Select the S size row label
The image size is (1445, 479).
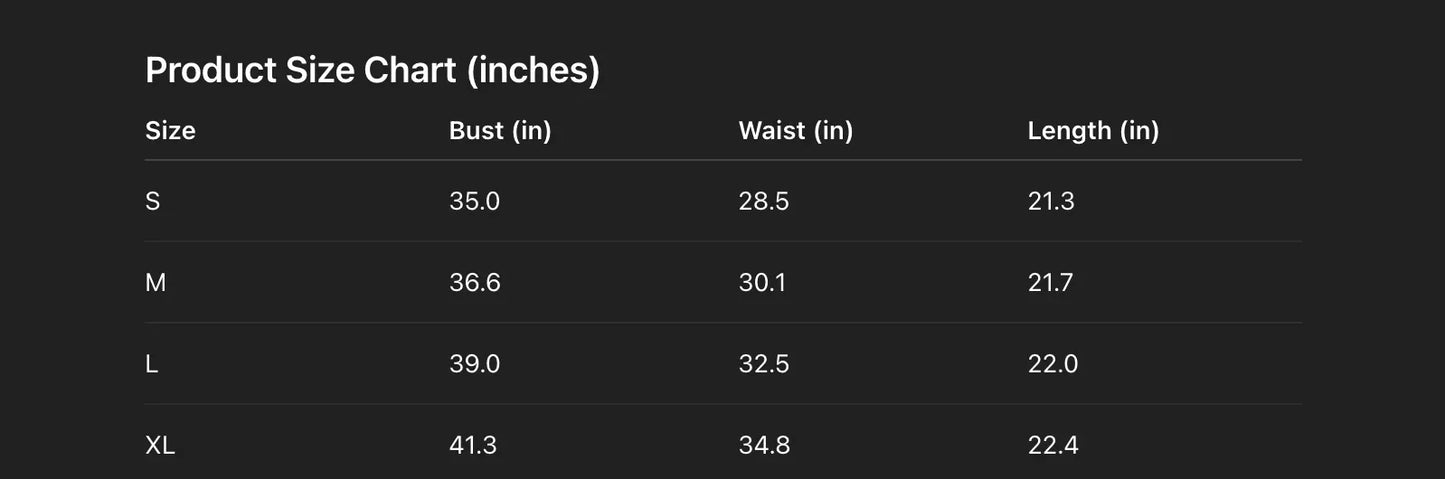(x=153, y=202)
